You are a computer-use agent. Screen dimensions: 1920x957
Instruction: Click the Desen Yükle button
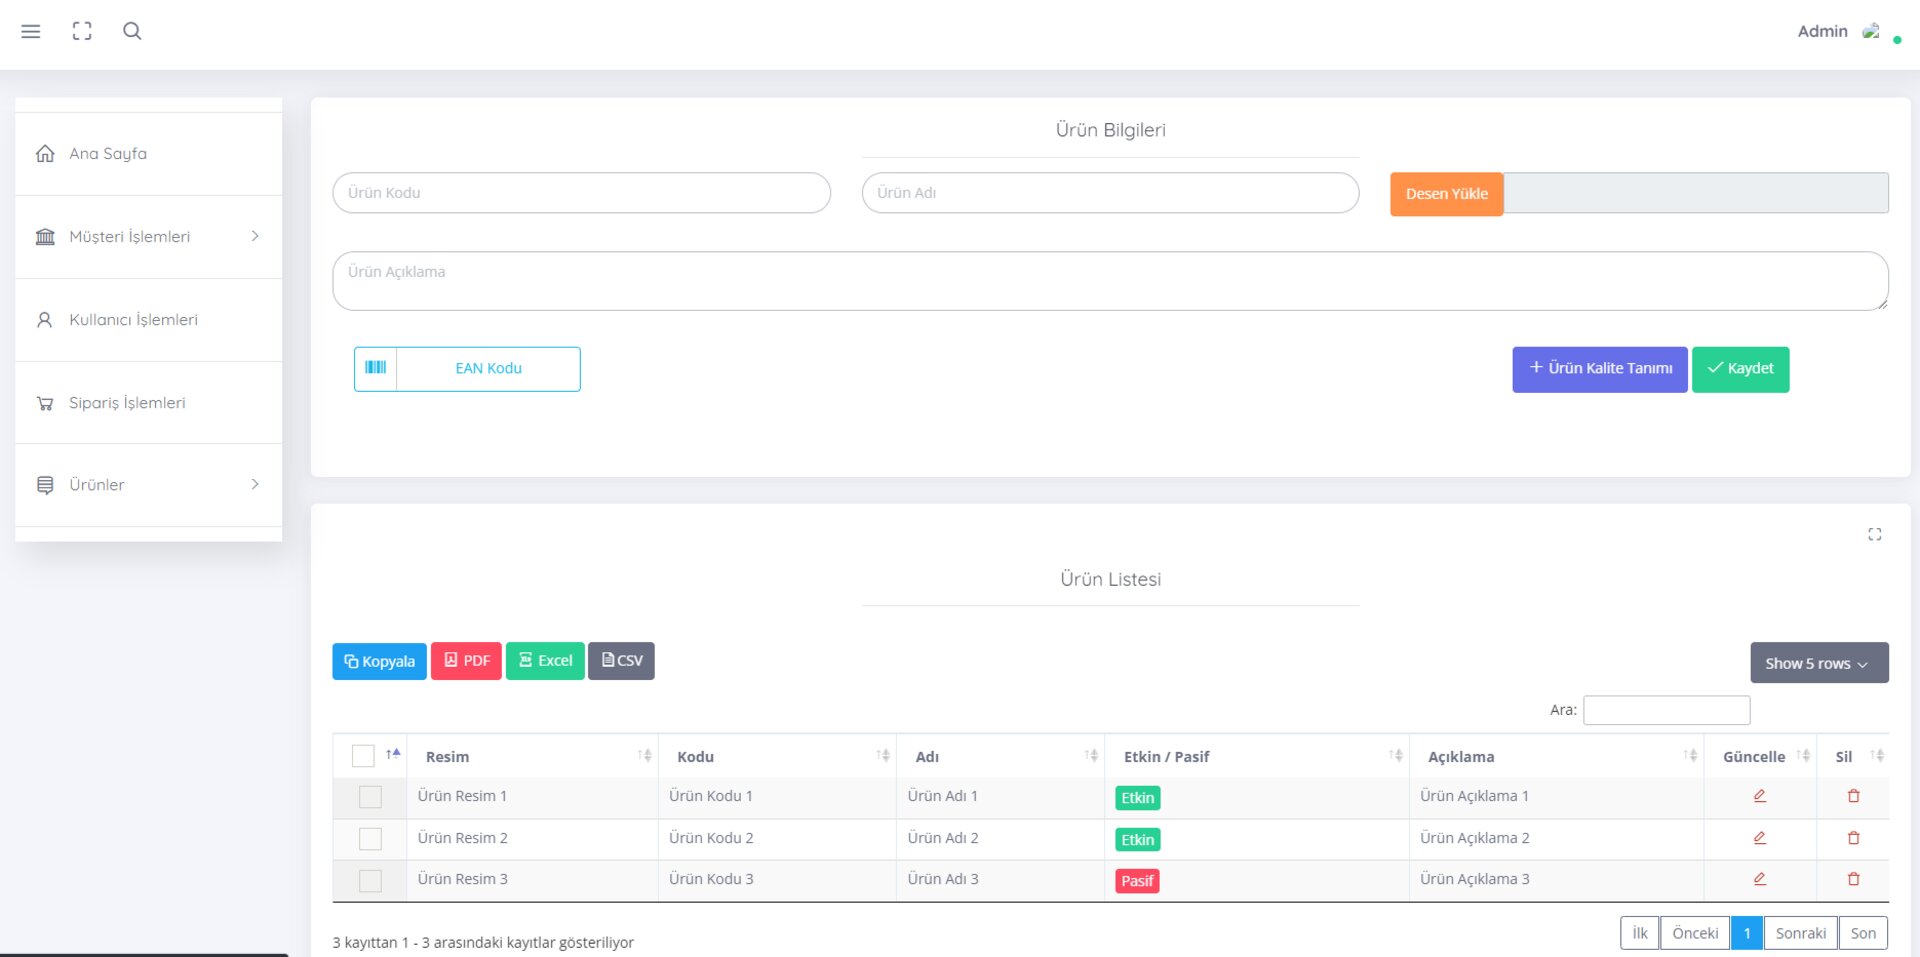pos(1446,194)
